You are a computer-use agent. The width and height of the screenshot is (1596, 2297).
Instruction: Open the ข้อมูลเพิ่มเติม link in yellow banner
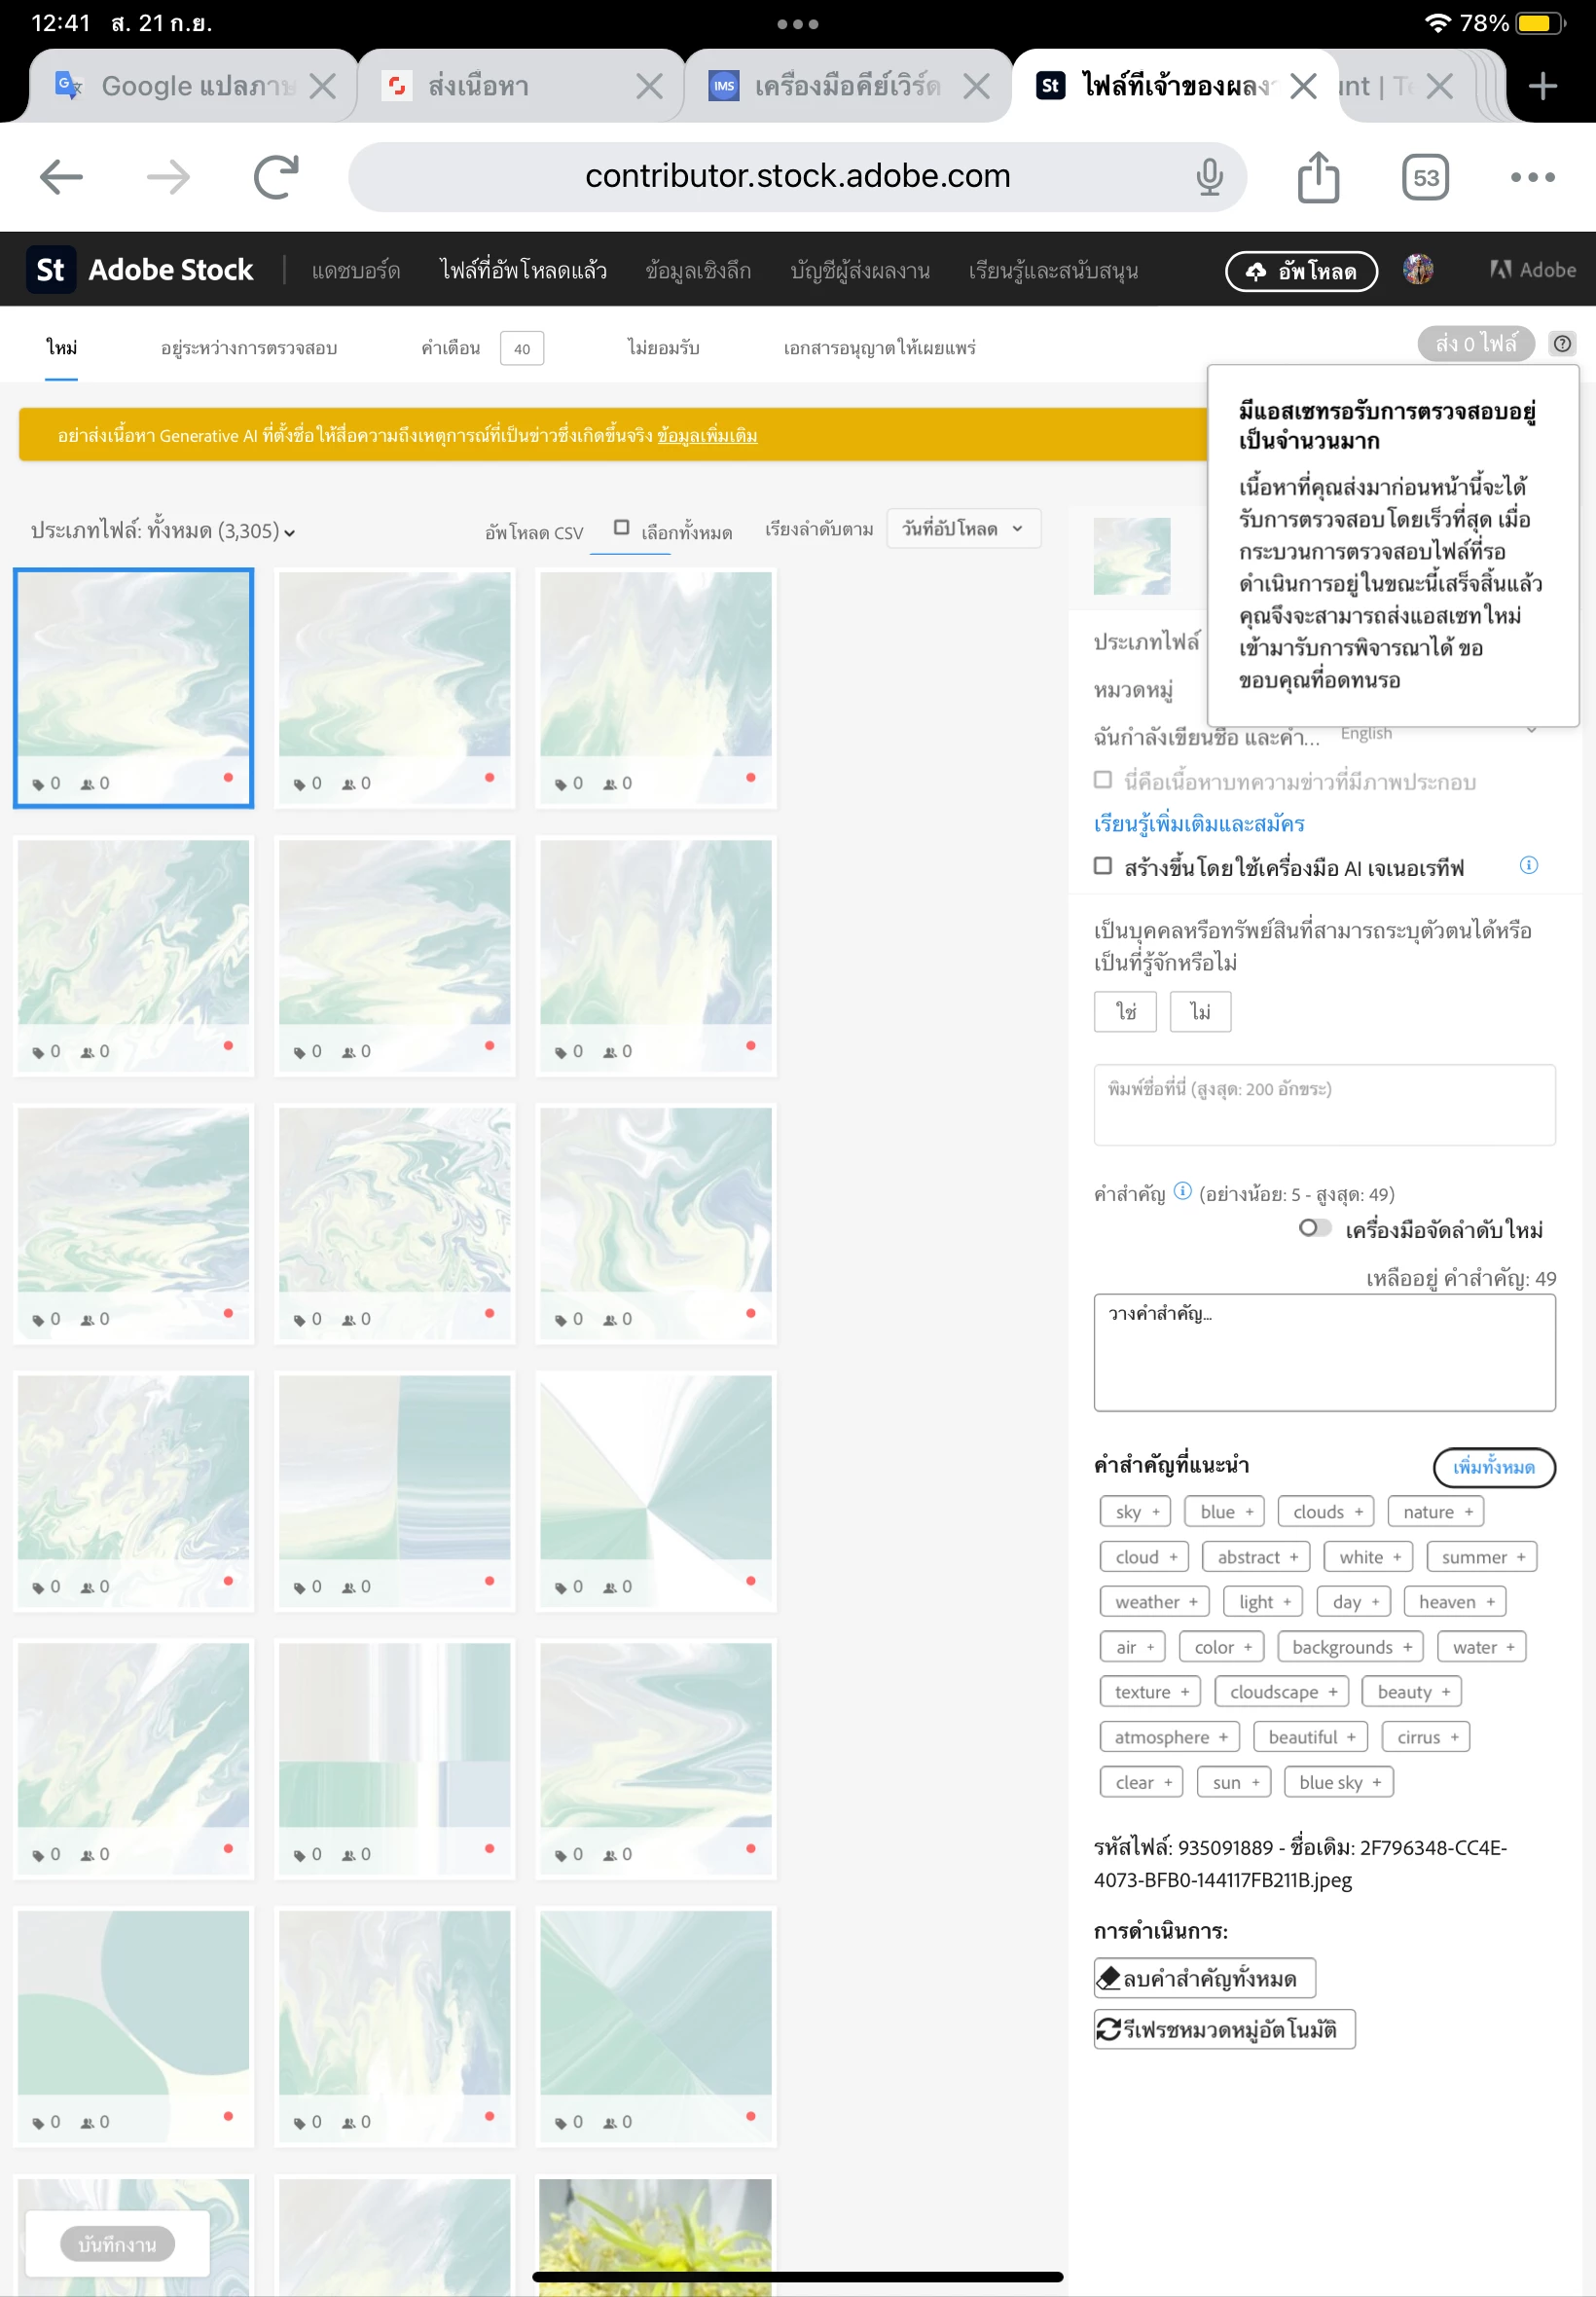click(x=707, y=435)
